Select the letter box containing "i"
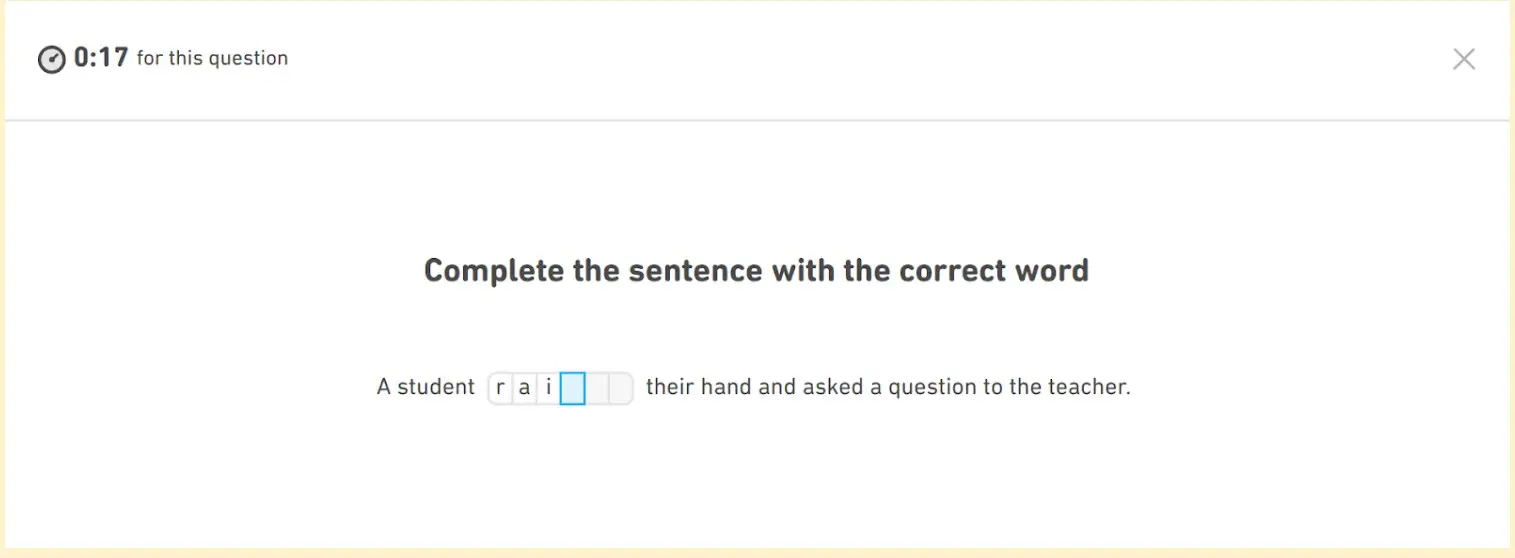The image size is (1515, 558). point(548,388)
